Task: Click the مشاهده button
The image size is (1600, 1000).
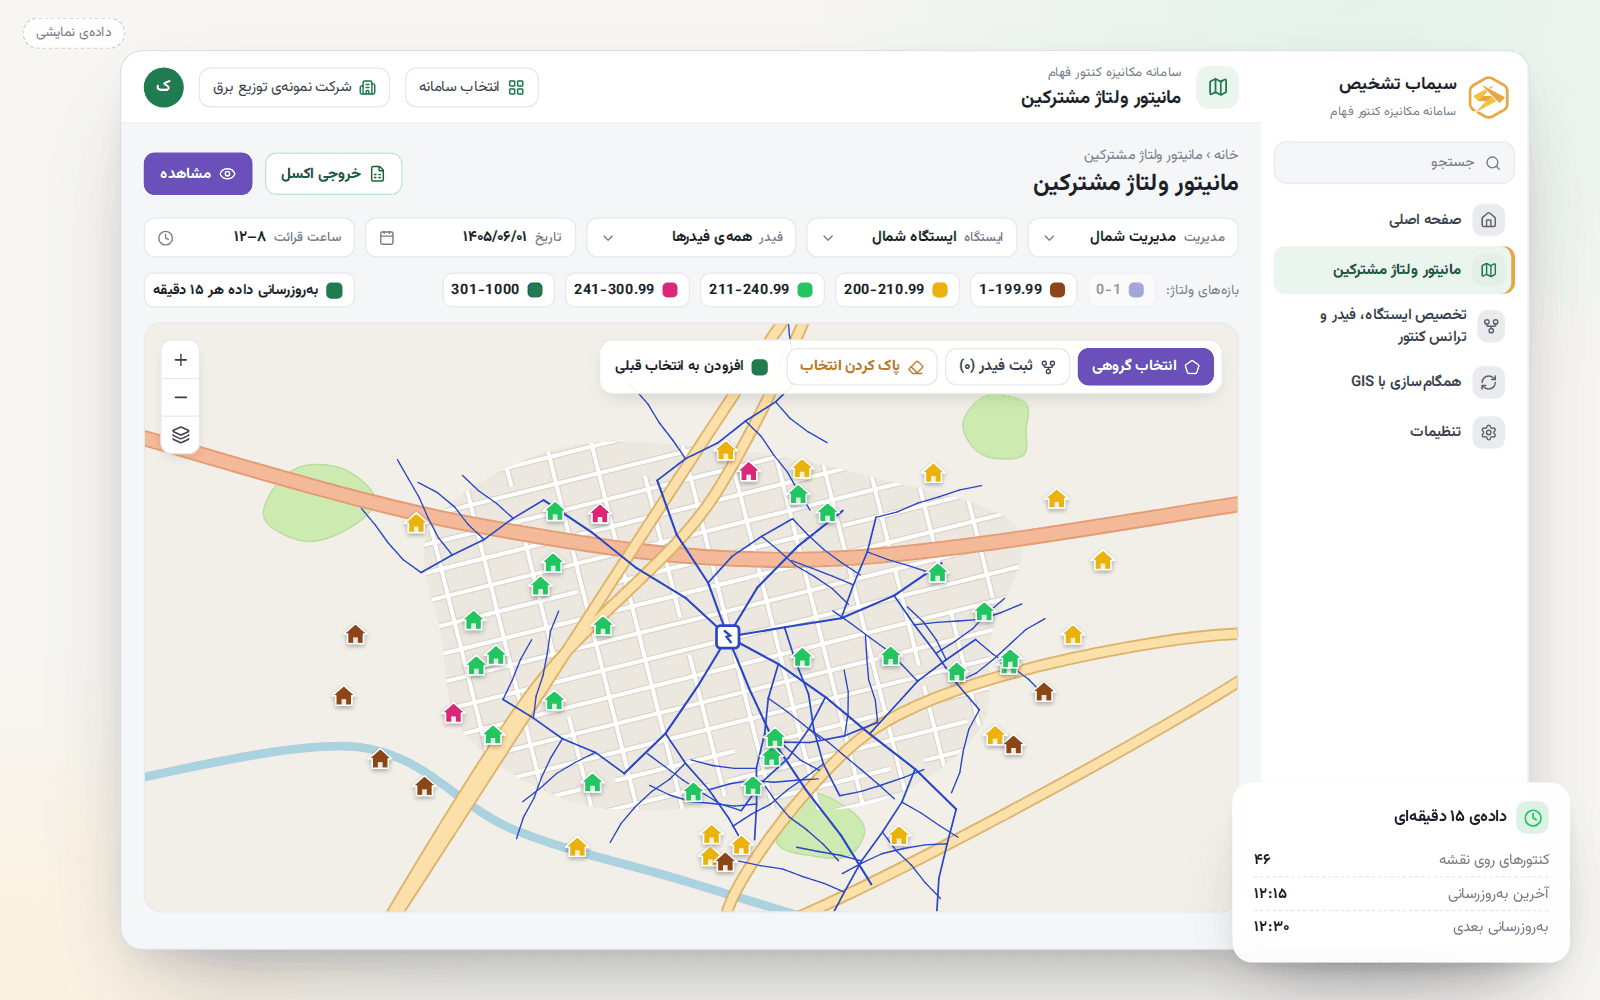Action: [198, 174]
